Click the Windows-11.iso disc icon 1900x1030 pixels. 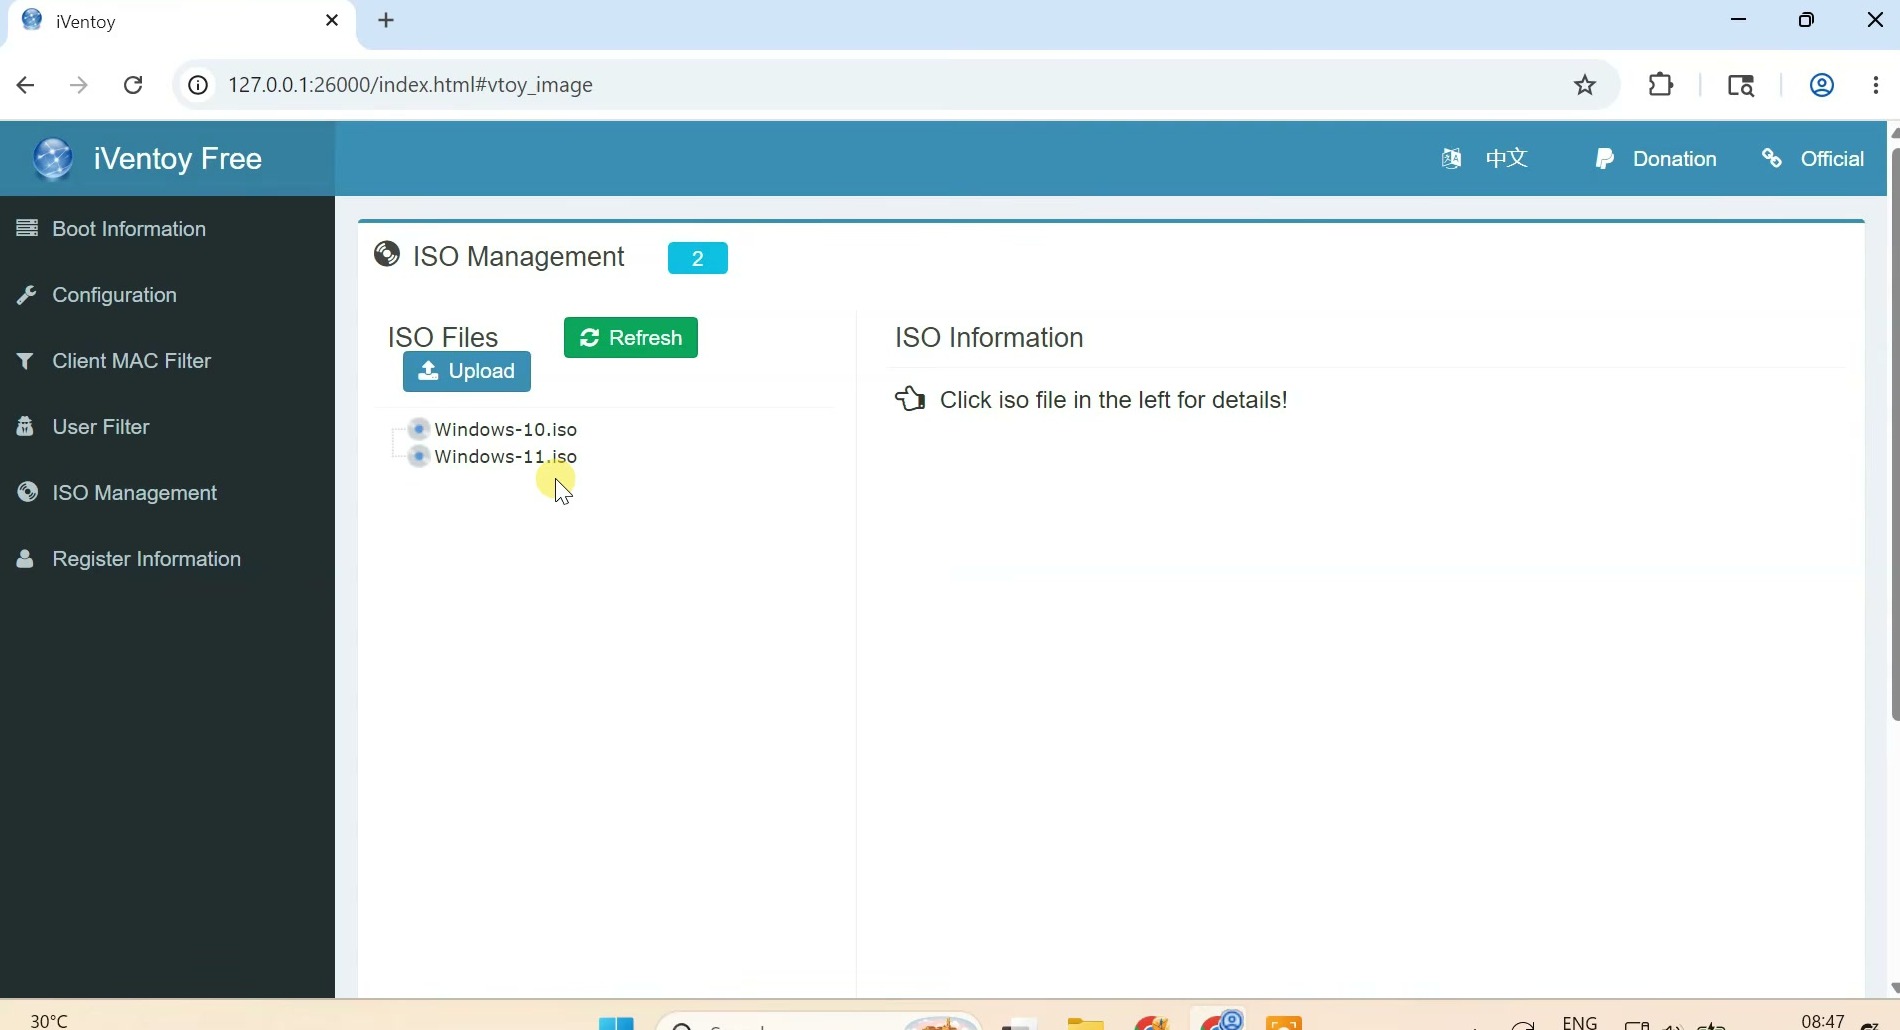point(419,456)
